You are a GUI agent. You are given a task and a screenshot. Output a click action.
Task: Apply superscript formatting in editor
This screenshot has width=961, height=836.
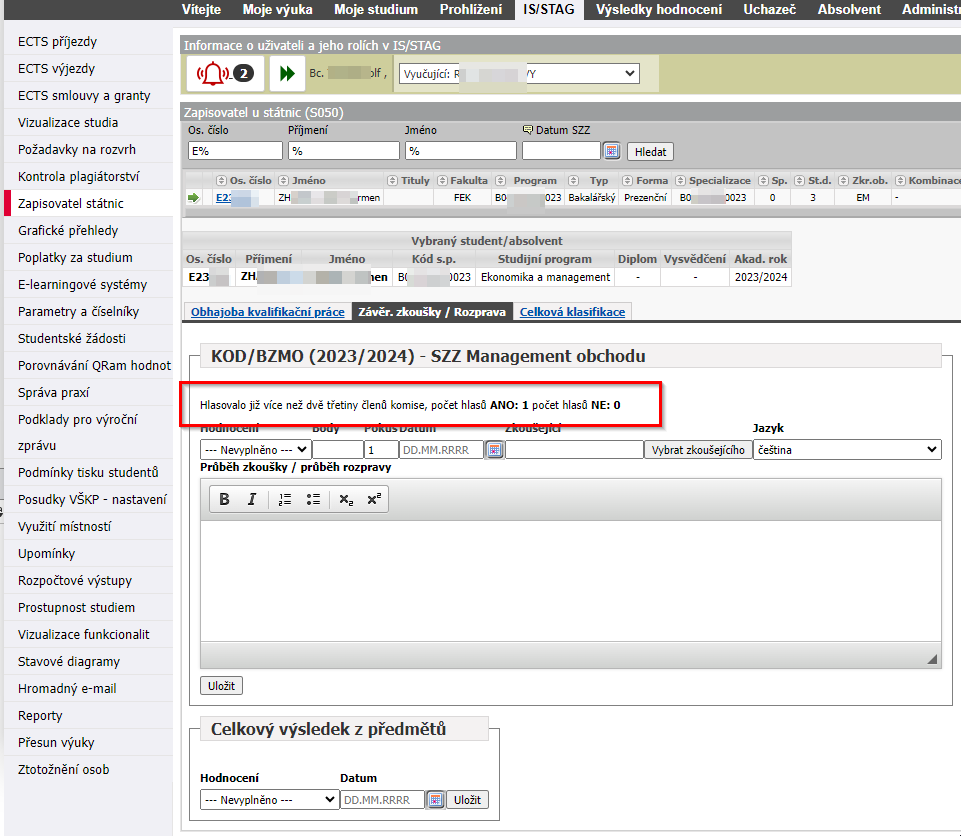374,500
